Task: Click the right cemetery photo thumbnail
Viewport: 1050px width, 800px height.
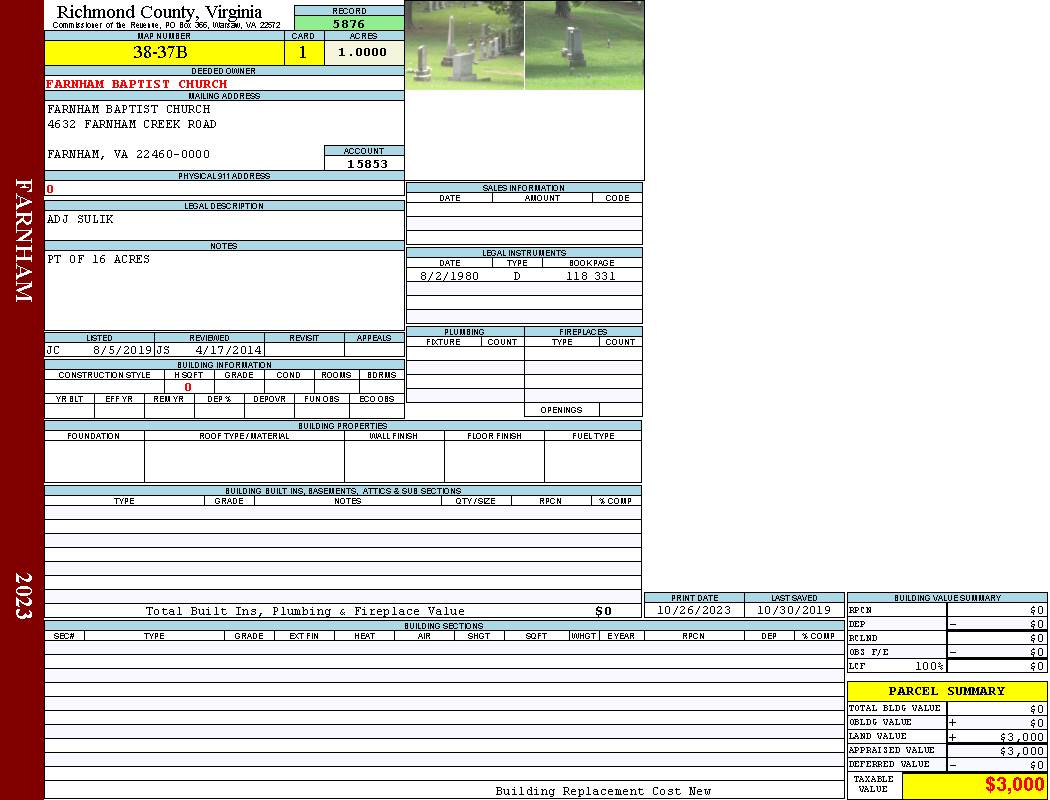Action: 584,45
